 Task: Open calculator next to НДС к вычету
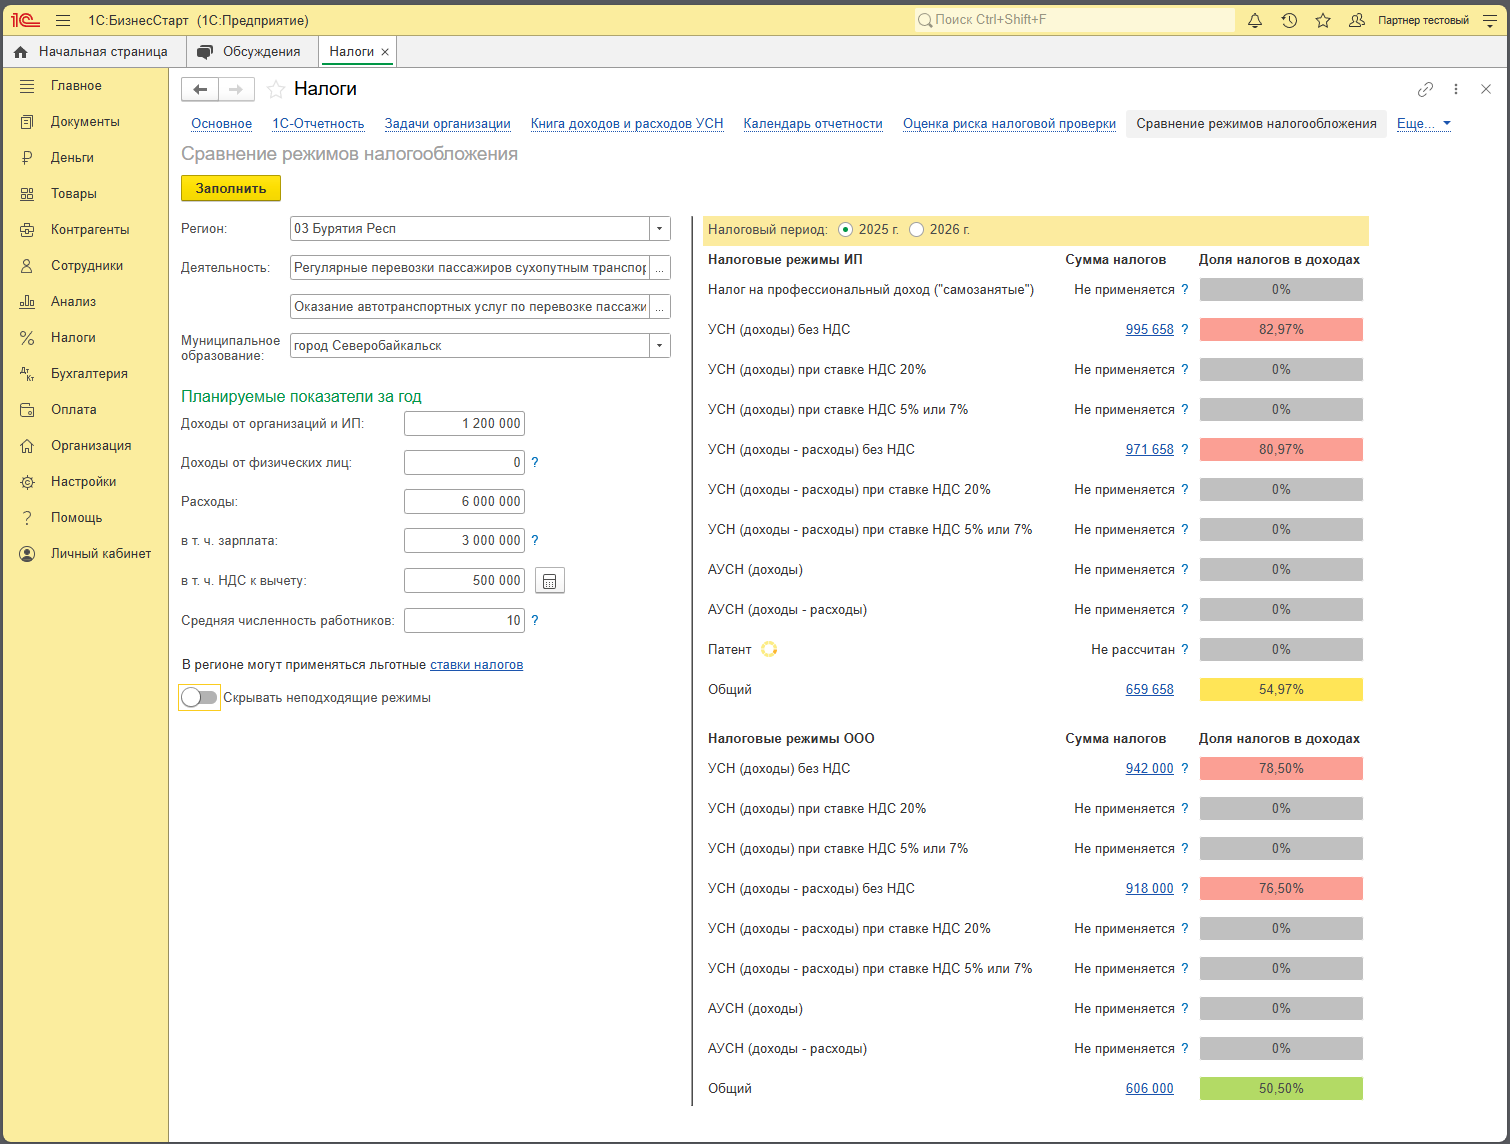[x=550, y=581]
